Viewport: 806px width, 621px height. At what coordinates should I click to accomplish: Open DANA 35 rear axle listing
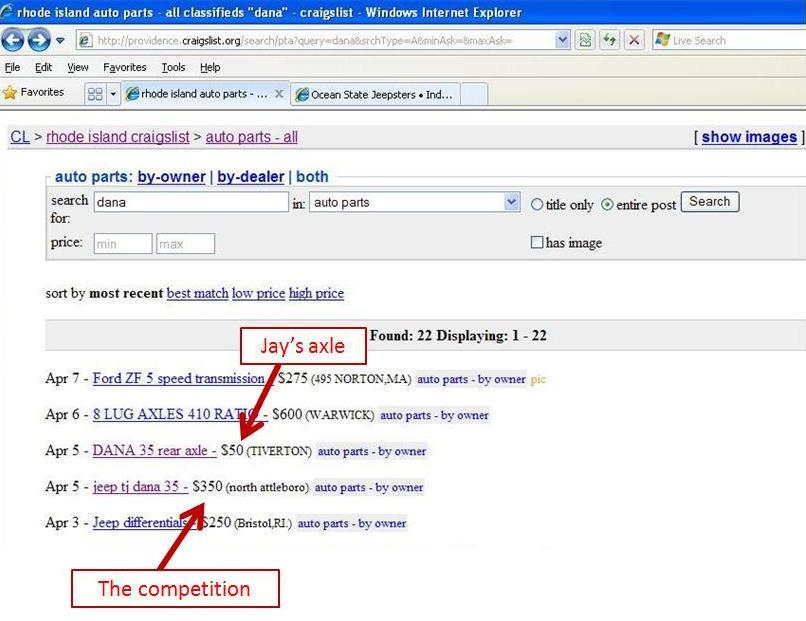pos(154,451)
